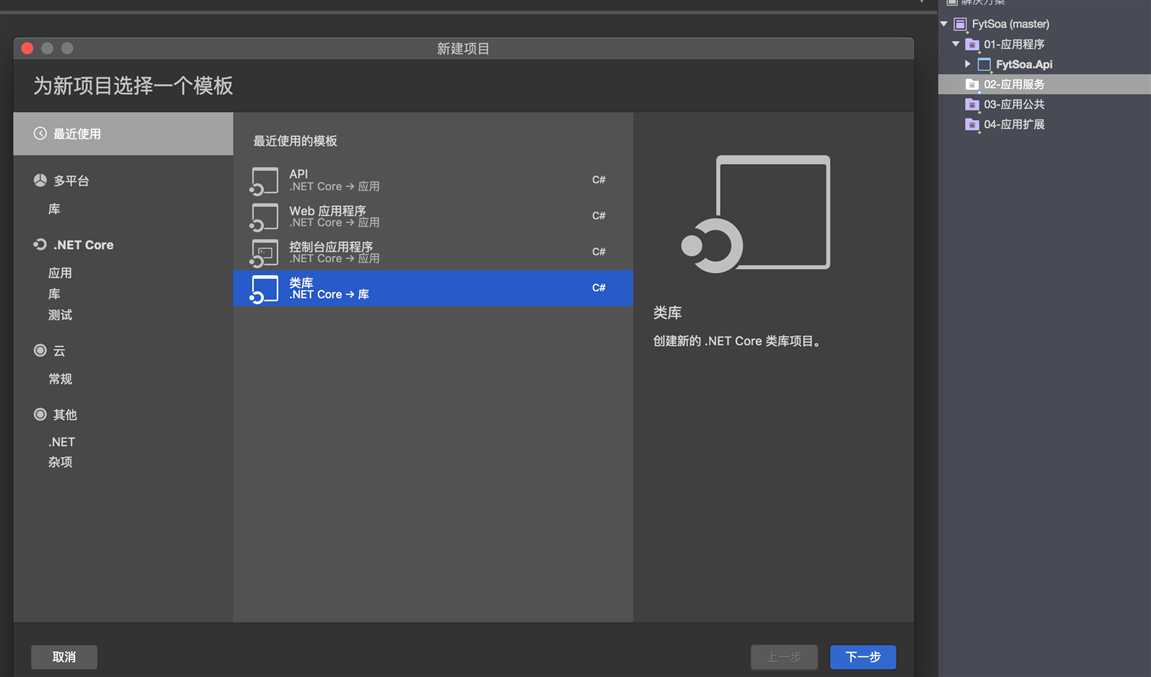This screenshot has width=1151, height=677.
Task: Click the API template icon
Action: [264, 181]
